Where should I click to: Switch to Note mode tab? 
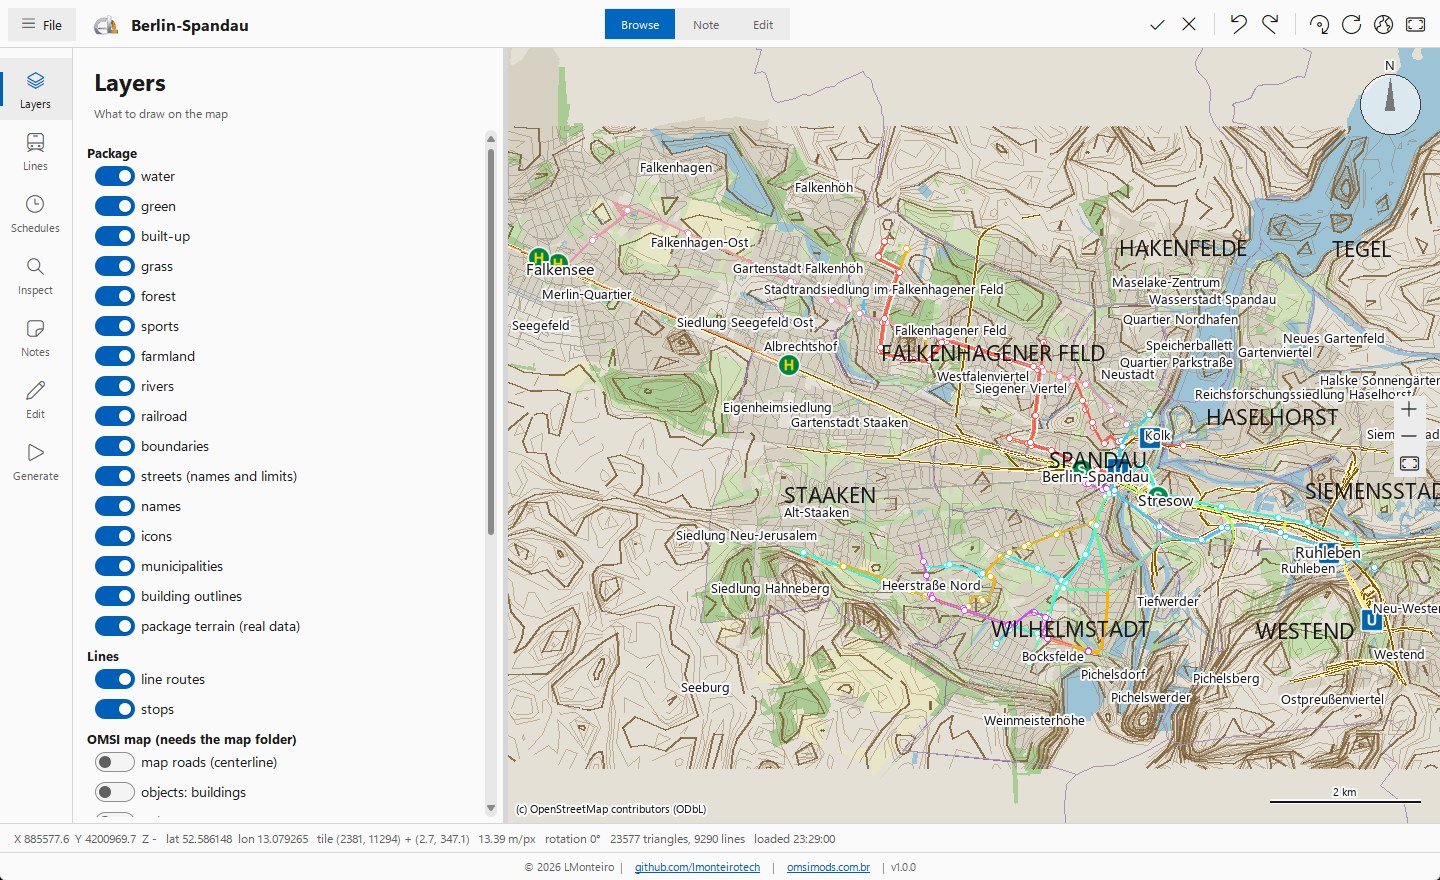click(706, 24)
